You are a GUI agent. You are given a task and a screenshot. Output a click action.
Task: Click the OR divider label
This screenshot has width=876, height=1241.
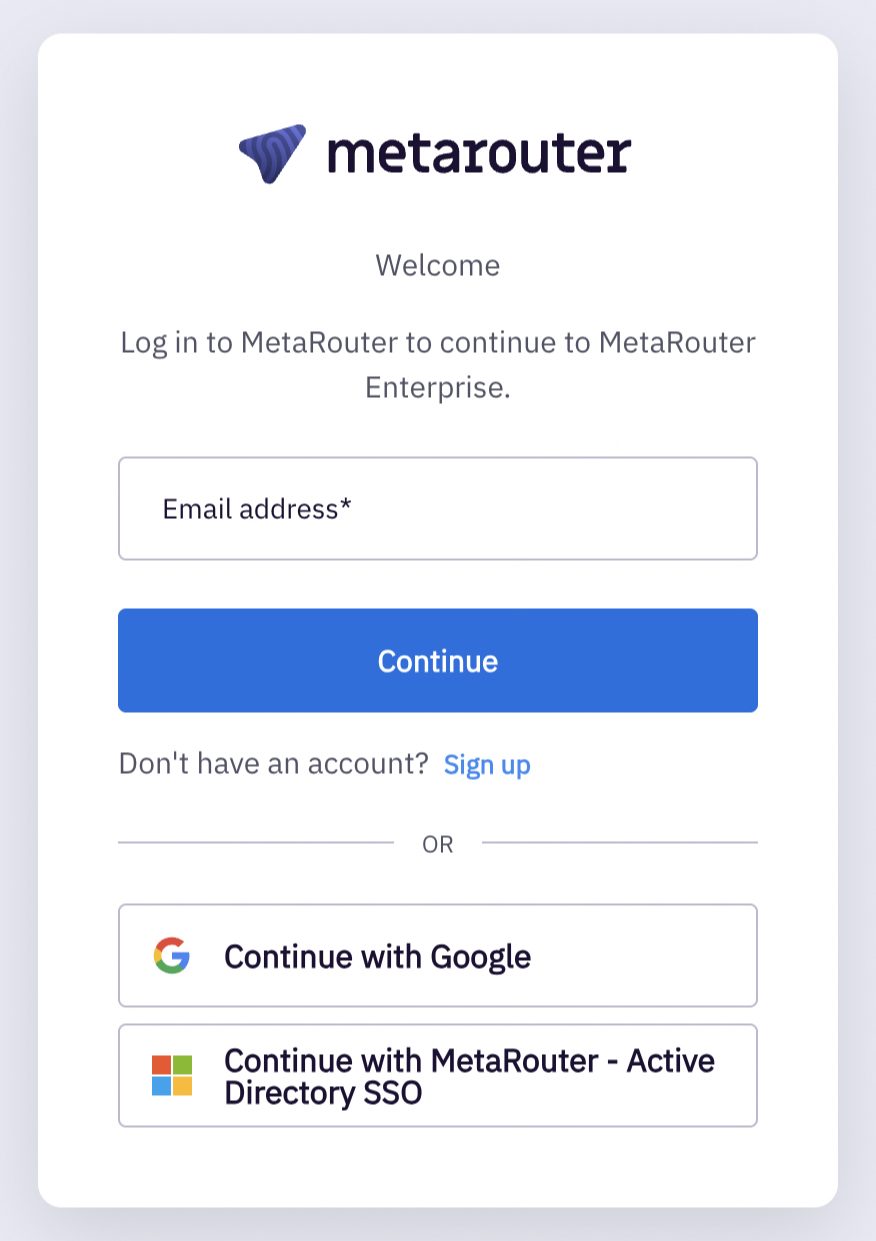pyautogui.click(x=437, y=845)
